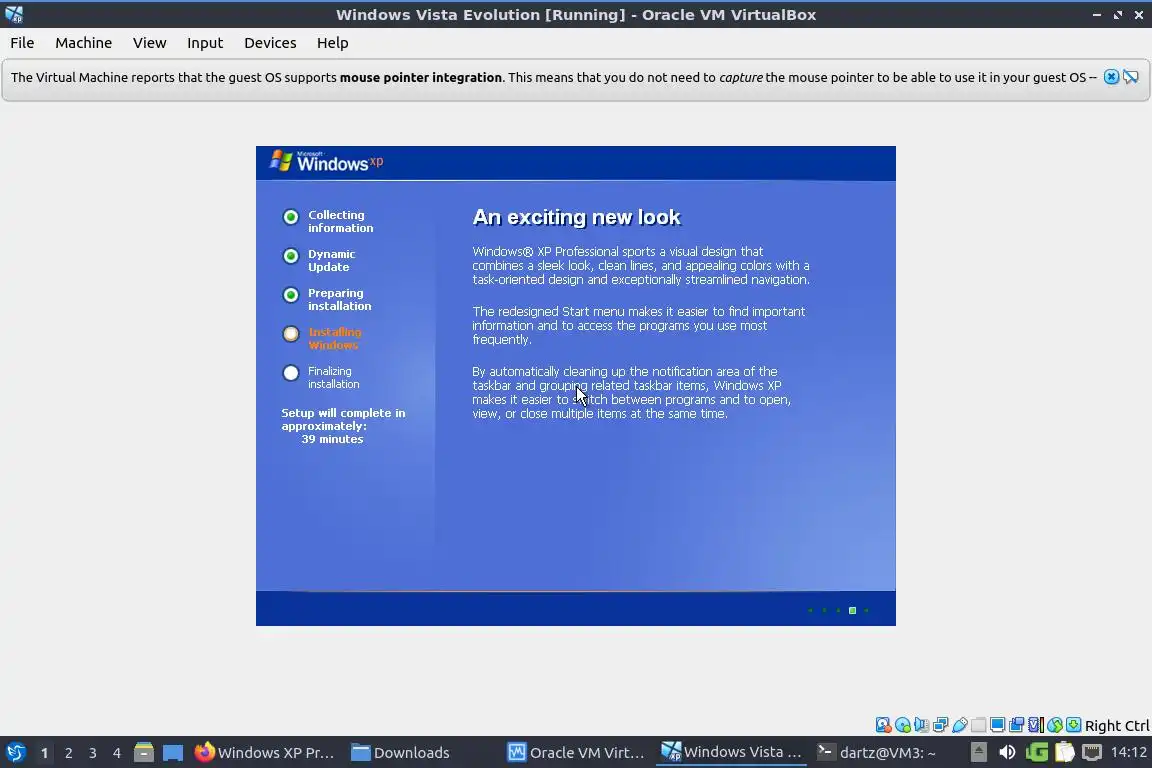The height and width of the screenshot is (768, 1152).
Task: Dismiss the mouse pointer integration notification
Action: 1111,77
